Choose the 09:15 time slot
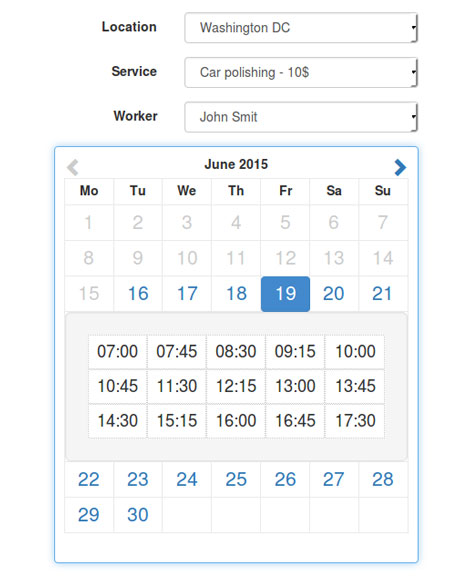This screenshot has width=470, height=581. (295, 351)
